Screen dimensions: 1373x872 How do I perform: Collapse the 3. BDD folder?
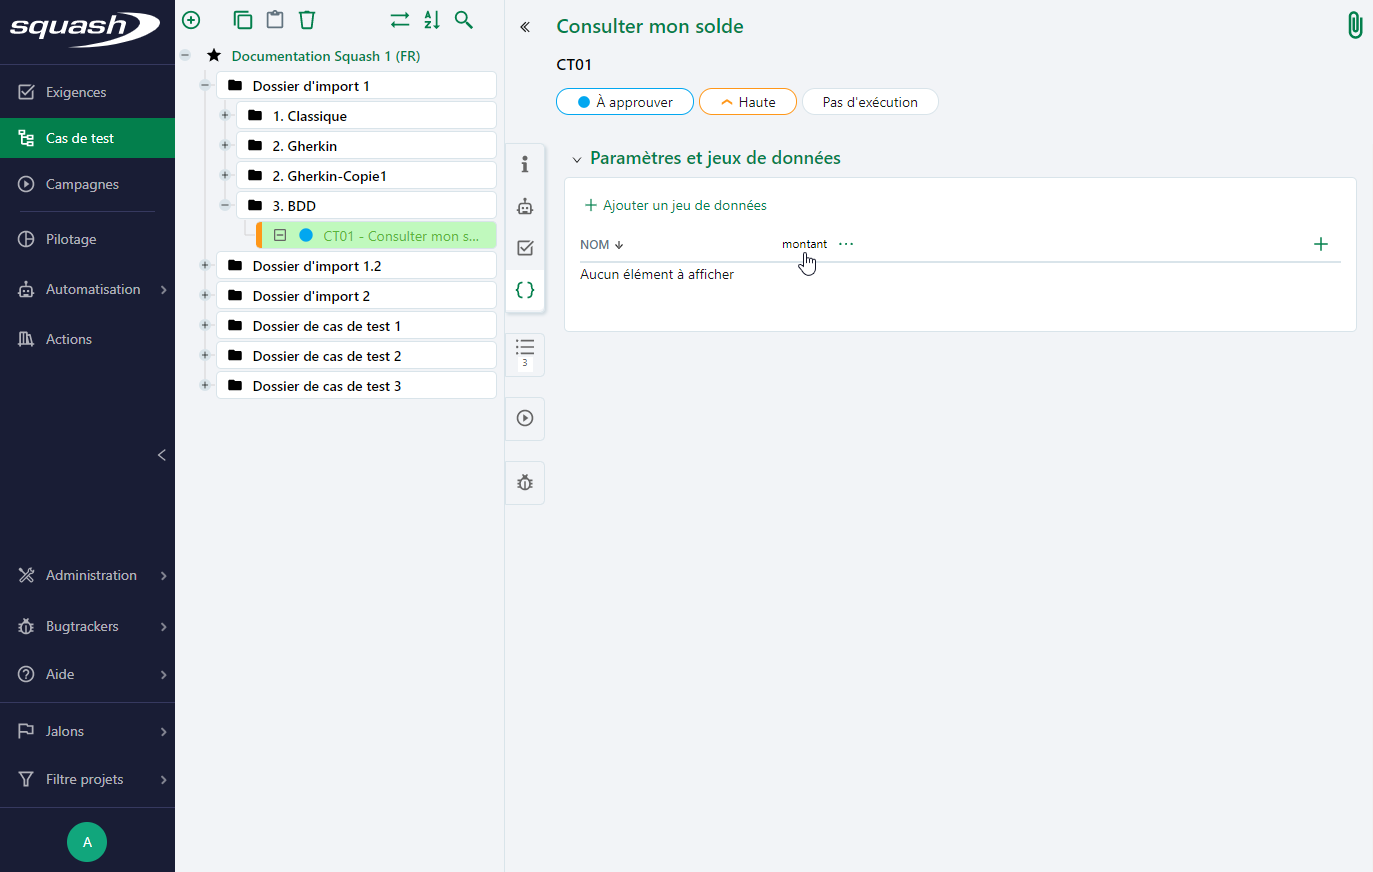(225, 206)
